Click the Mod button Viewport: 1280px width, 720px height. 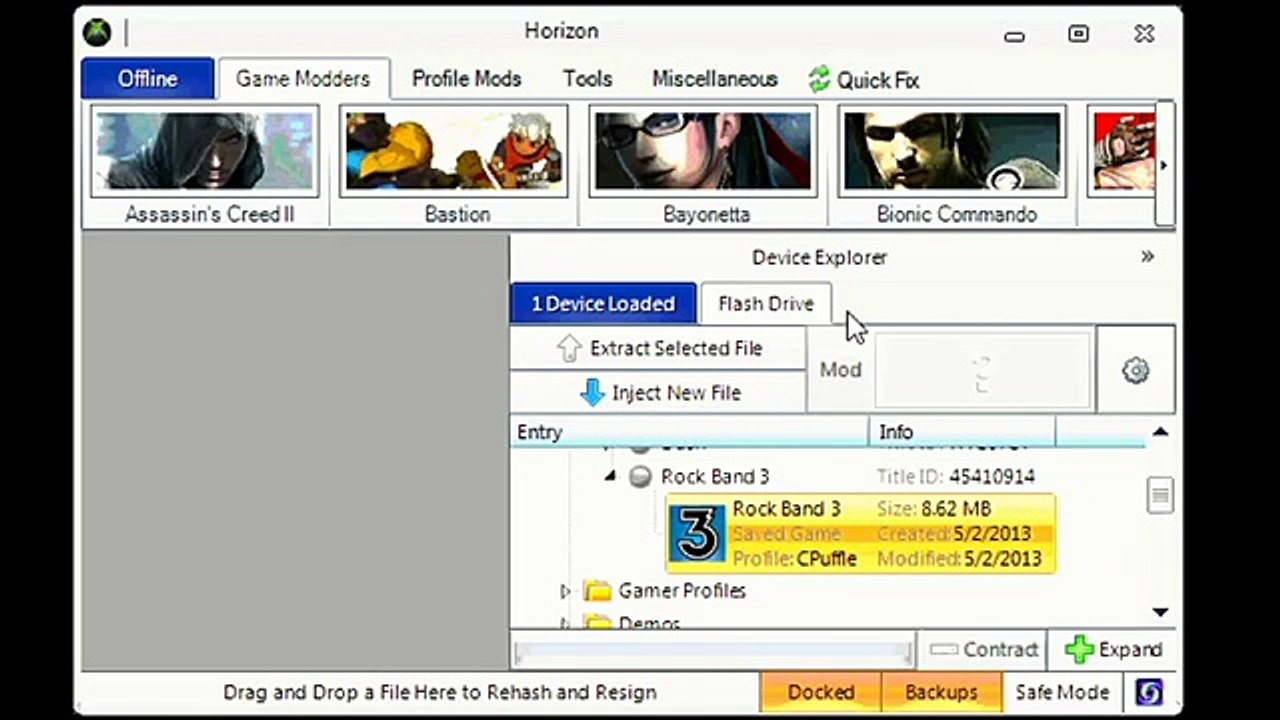coord(951,370)
